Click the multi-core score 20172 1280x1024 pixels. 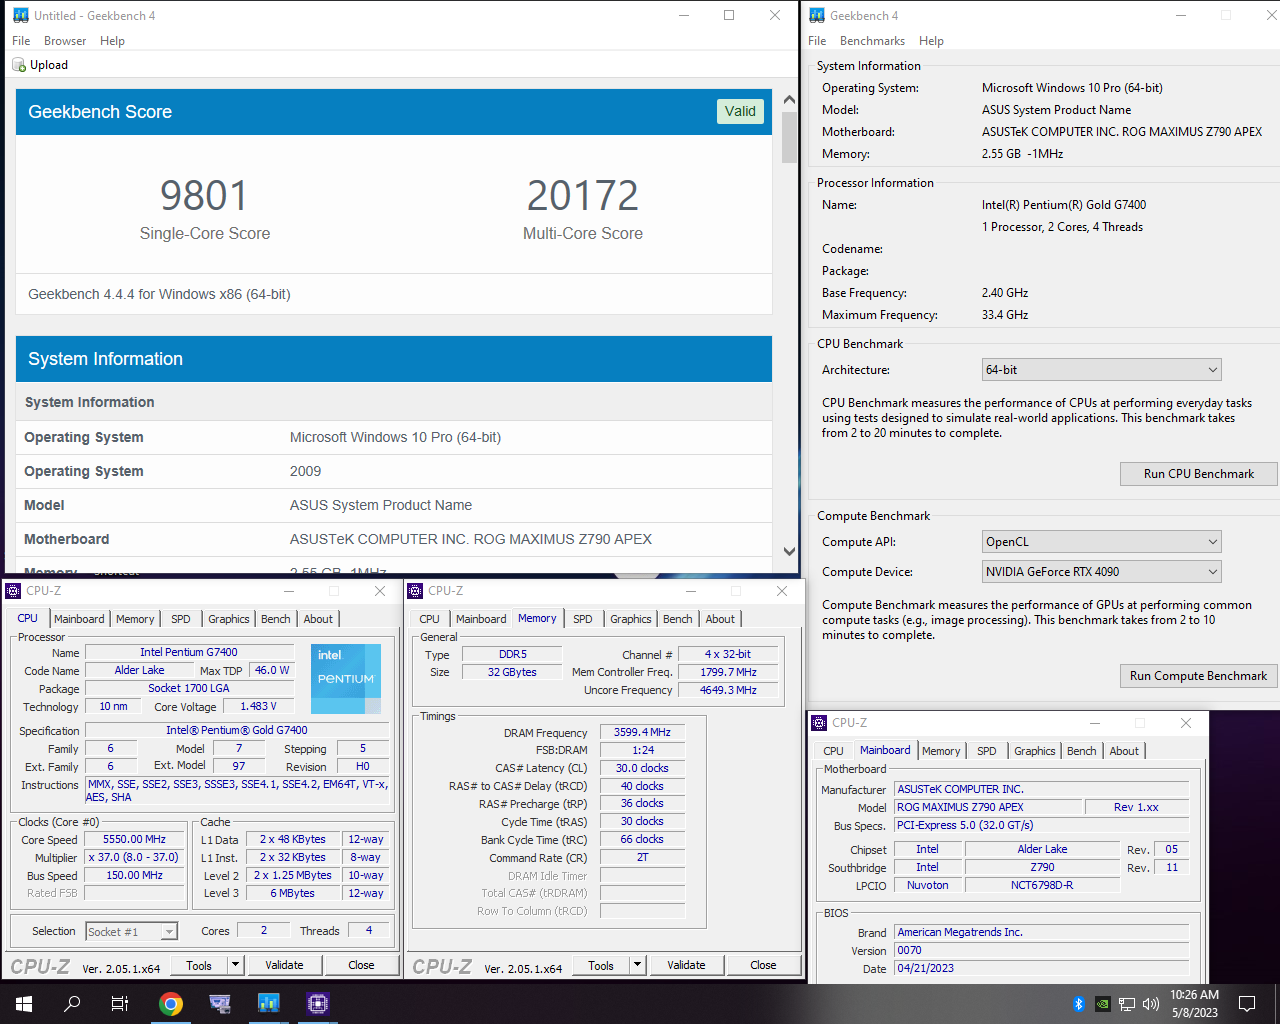click(583, 196)
